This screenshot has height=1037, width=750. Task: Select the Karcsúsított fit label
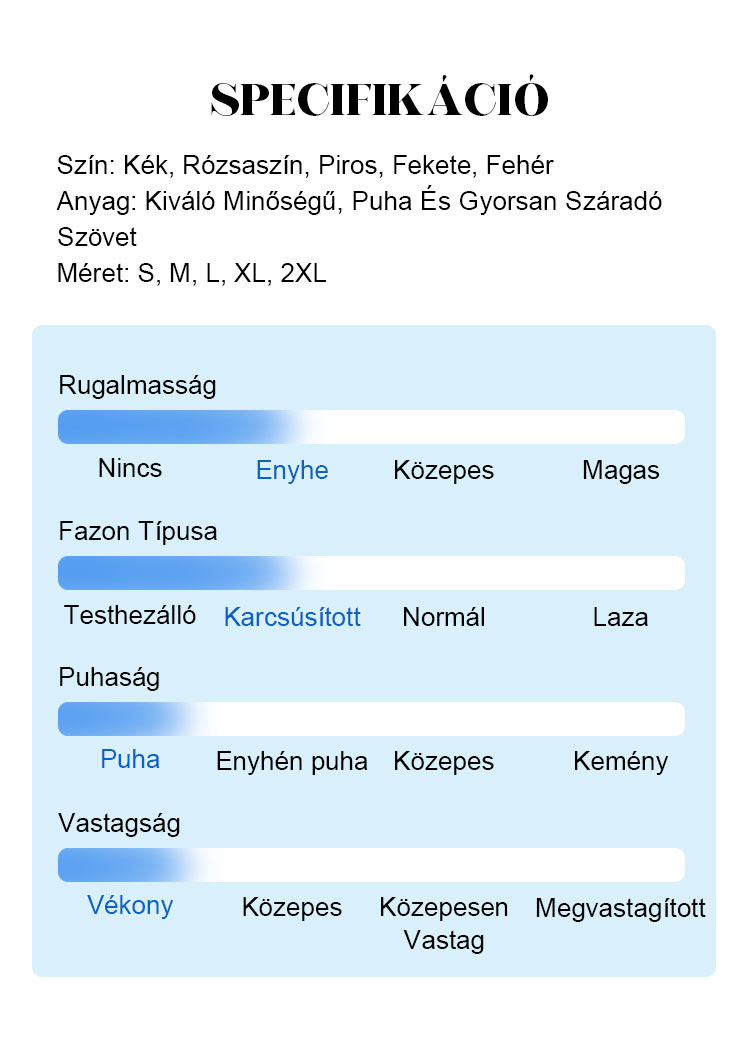coord(292,616)
